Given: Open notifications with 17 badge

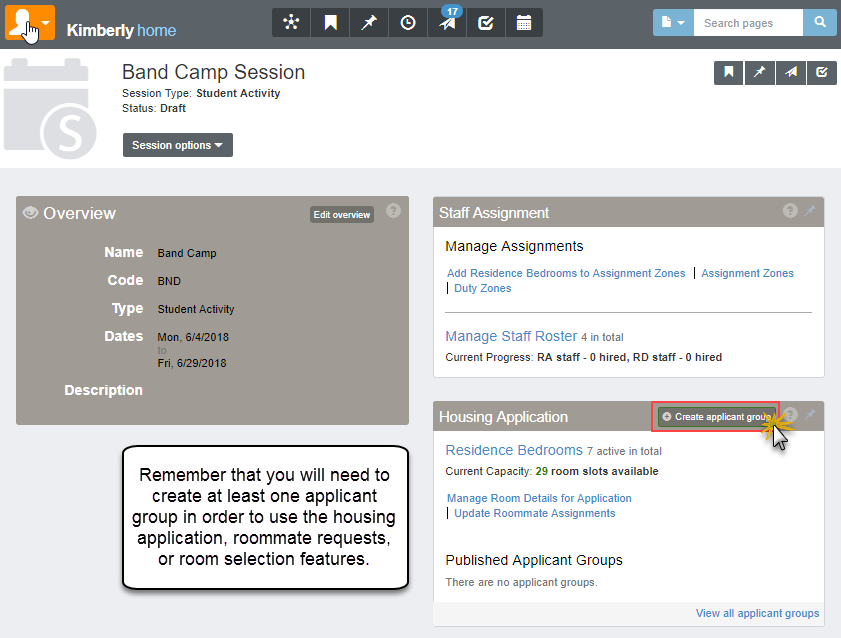Looking at the screenshot, I should [447, 23].
